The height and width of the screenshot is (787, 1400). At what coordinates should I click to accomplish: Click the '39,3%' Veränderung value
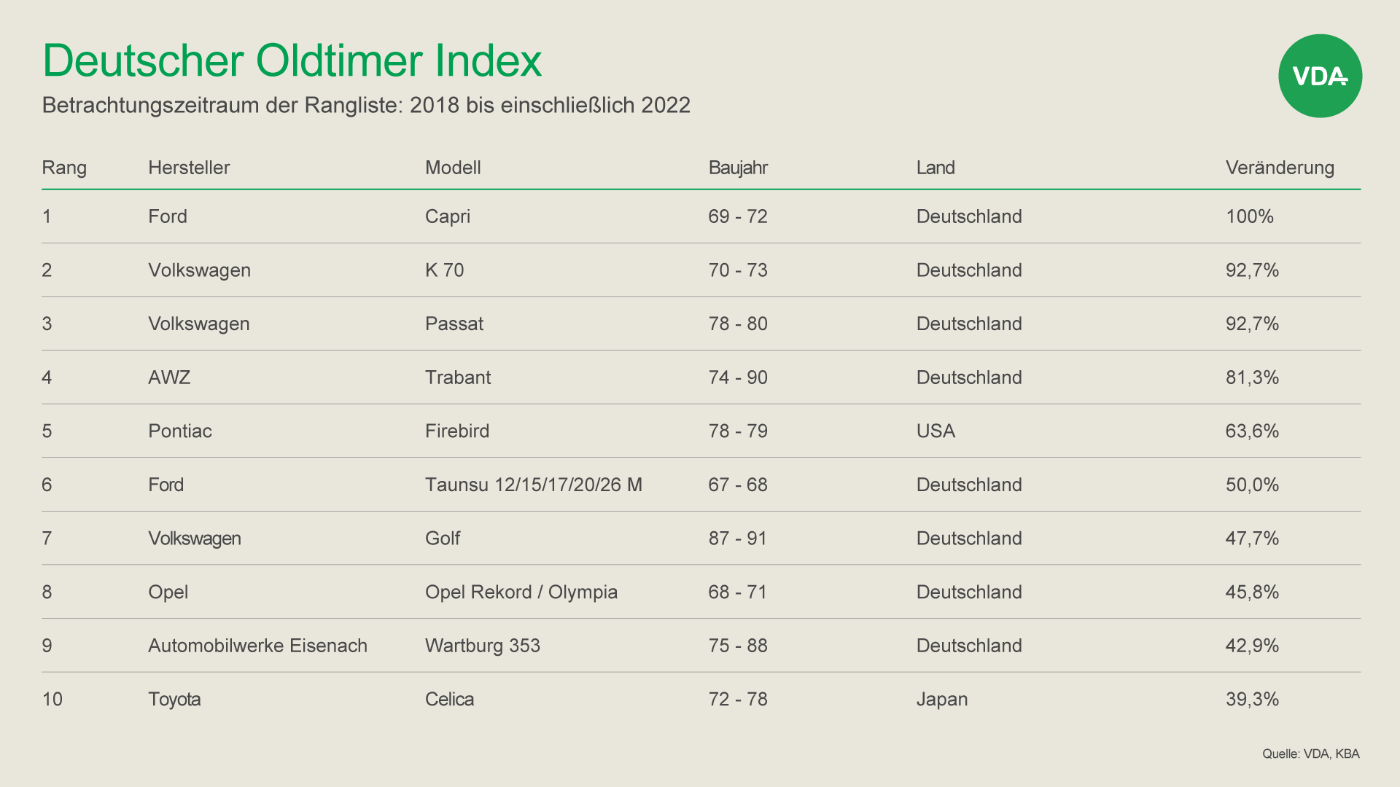click(1252, 699)
